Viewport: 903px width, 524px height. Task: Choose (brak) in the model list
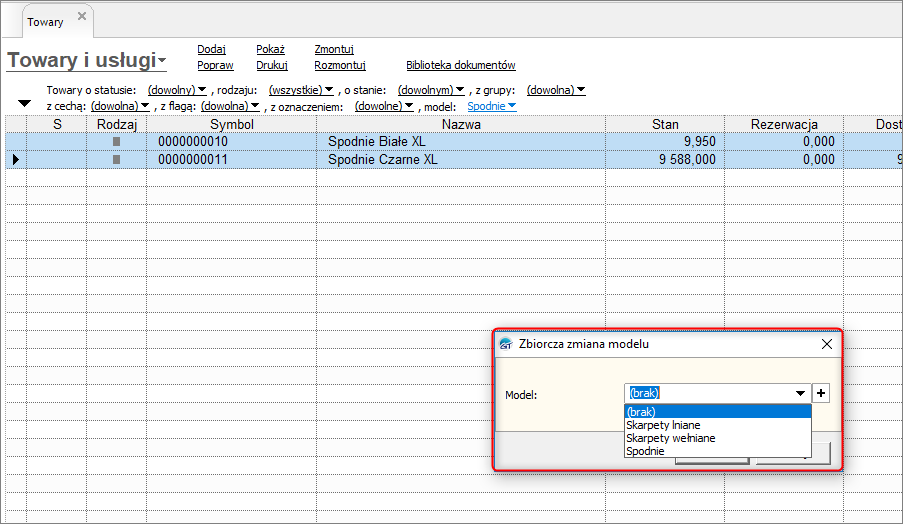[718, 412]
